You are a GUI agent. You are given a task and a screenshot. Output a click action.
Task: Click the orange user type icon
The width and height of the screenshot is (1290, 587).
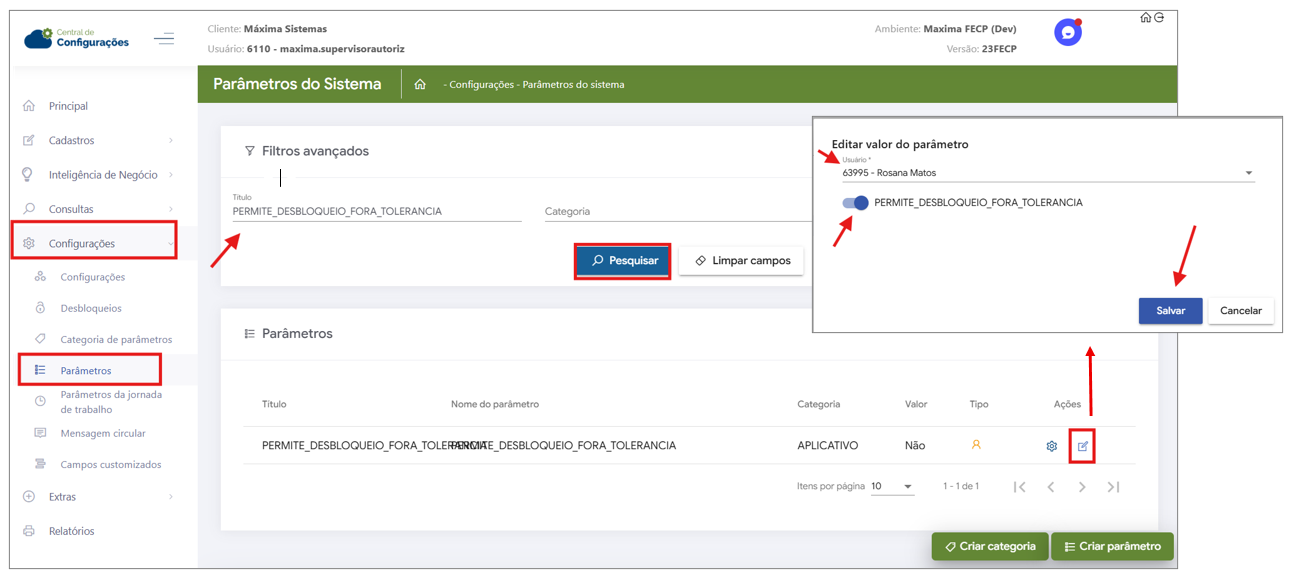click(976, 444)
